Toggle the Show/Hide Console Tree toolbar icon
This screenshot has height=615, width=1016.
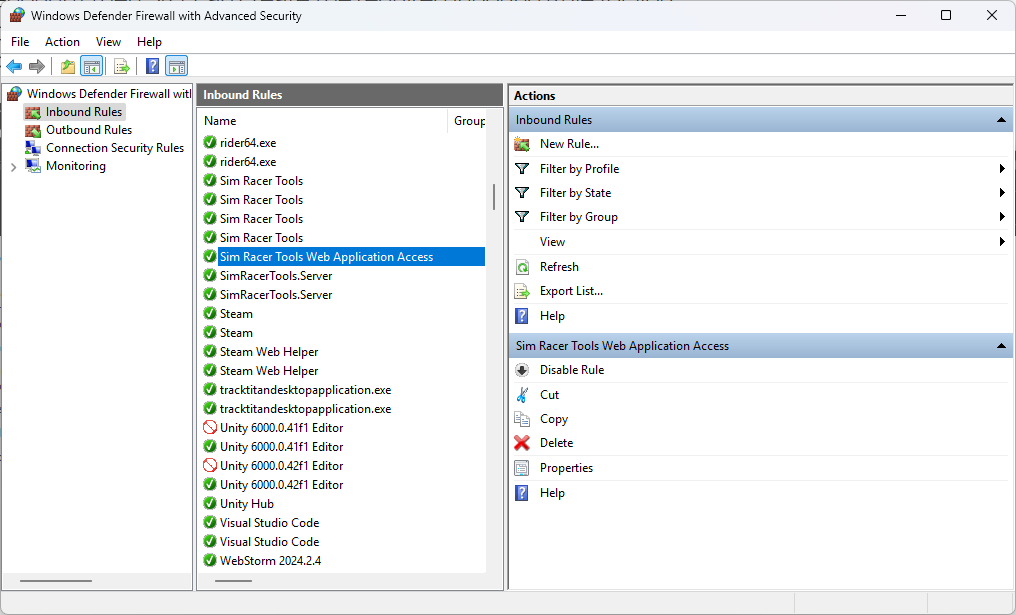91,66
